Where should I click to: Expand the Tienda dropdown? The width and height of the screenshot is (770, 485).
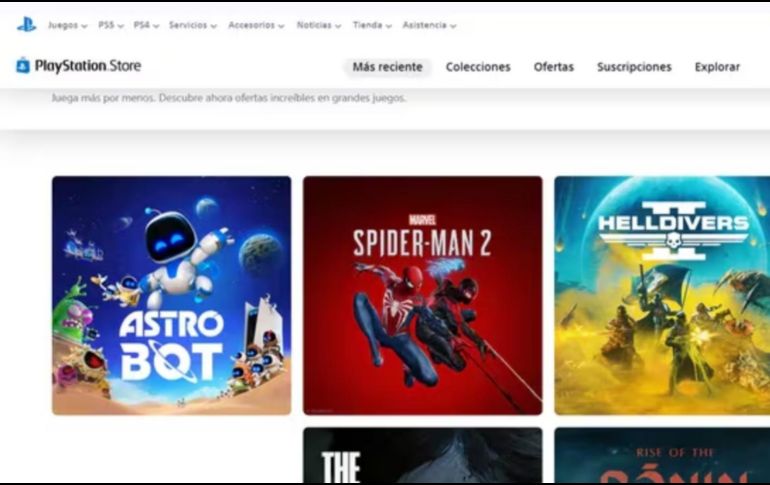tap(372, 25)
